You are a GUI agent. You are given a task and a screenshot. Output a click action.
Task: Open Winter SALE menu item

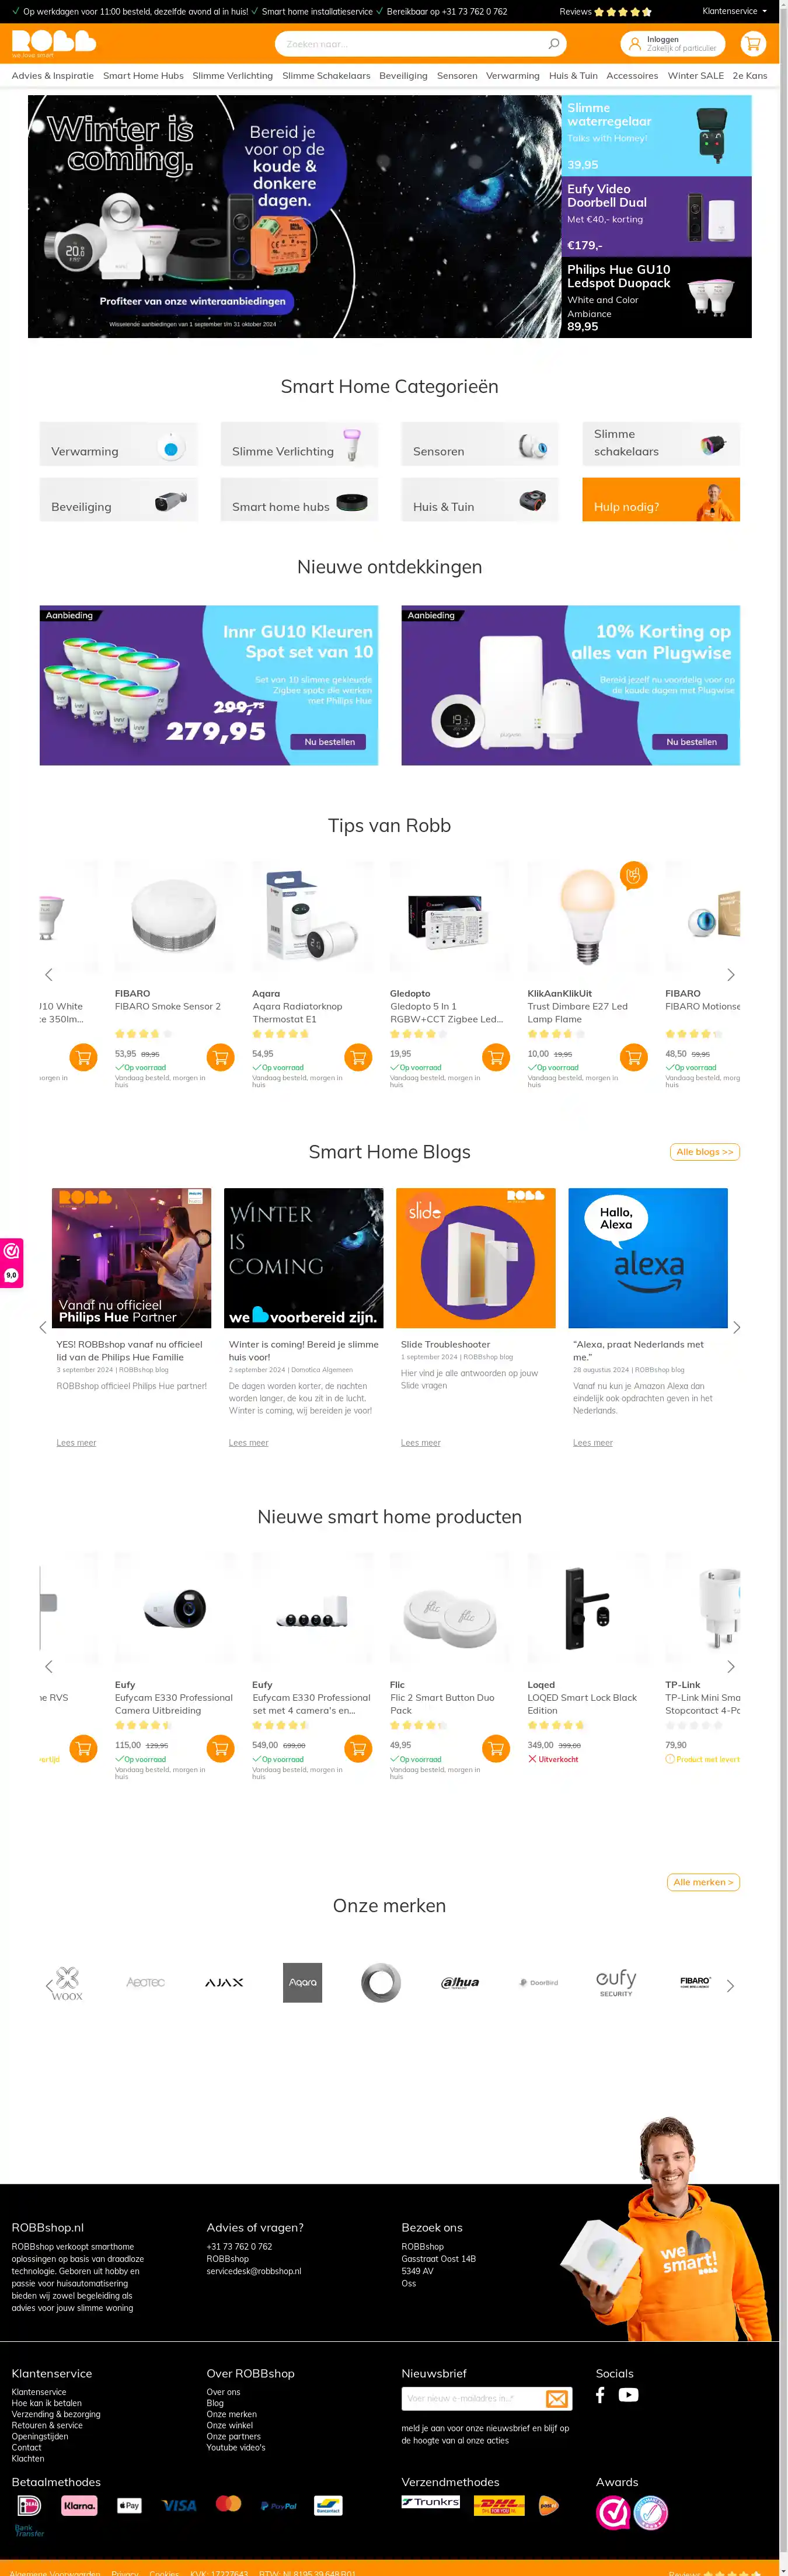[x=696, y=76]
